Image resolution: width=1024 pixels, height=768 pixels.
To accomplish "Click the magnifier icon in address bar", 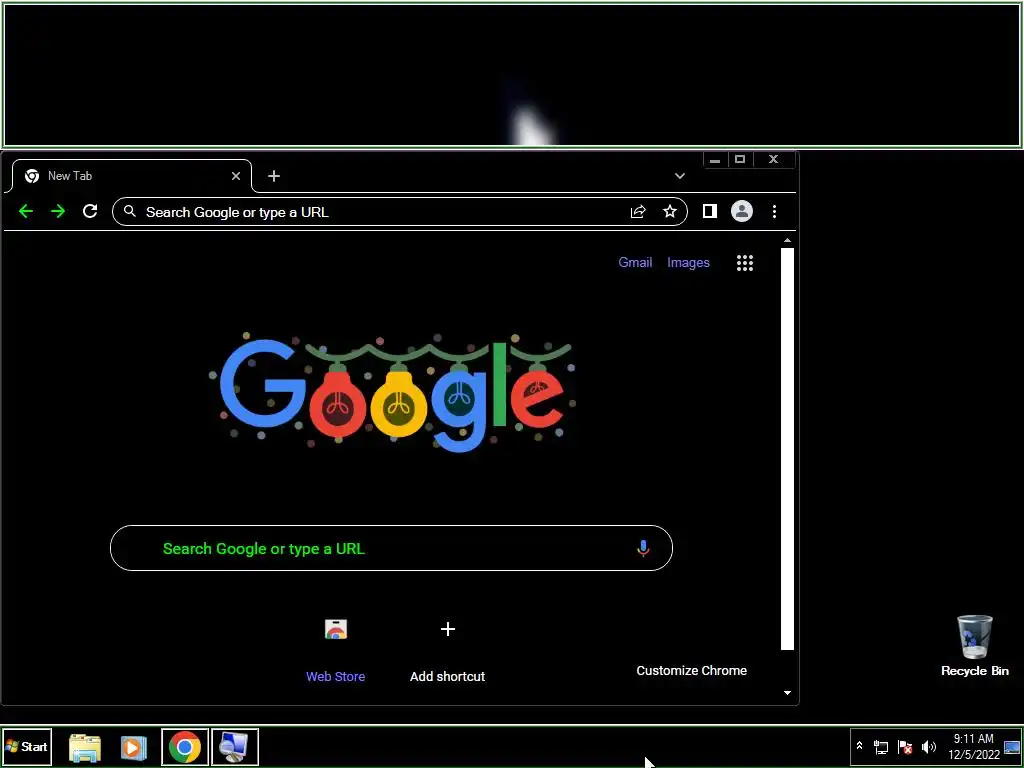I will (130, 212).
